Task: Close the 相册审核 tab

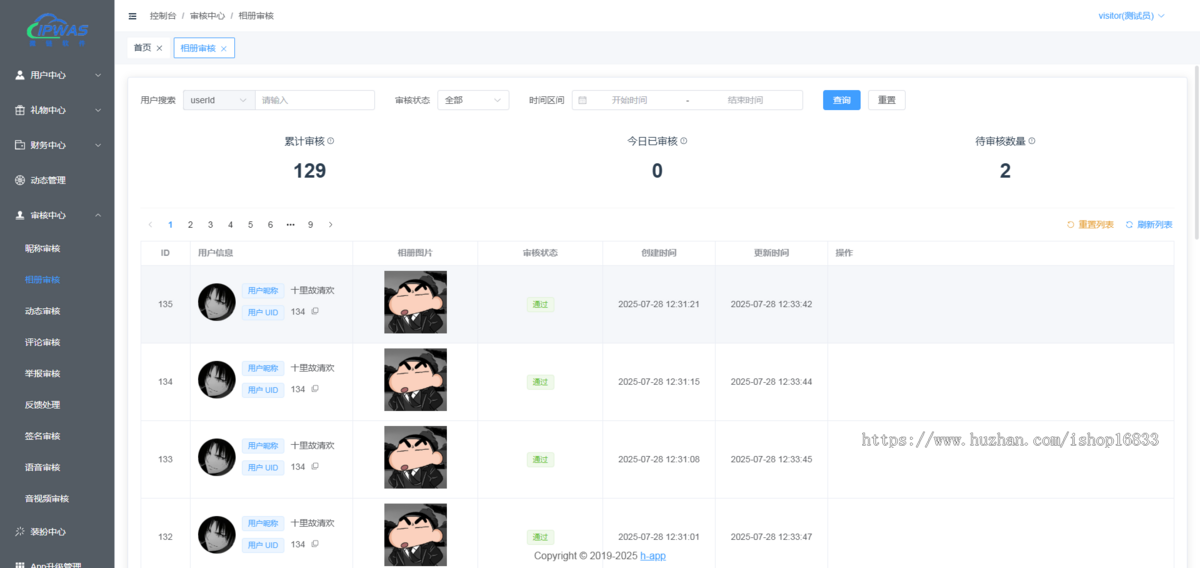Action: click(x=223, y=48)
